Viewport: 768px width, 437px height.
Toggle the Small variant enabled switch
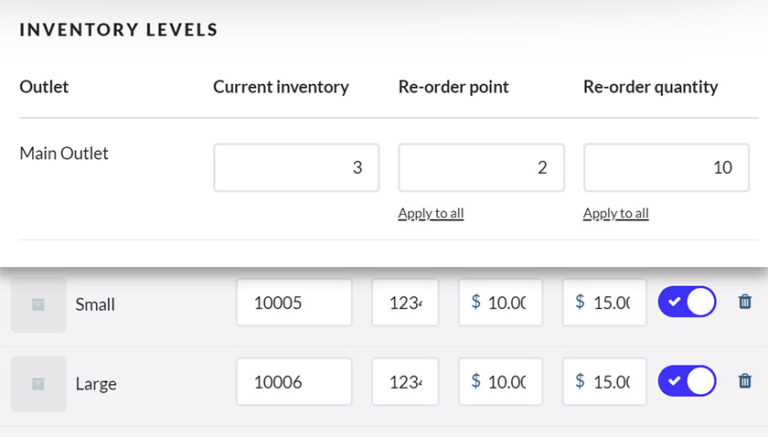[687, 302]
